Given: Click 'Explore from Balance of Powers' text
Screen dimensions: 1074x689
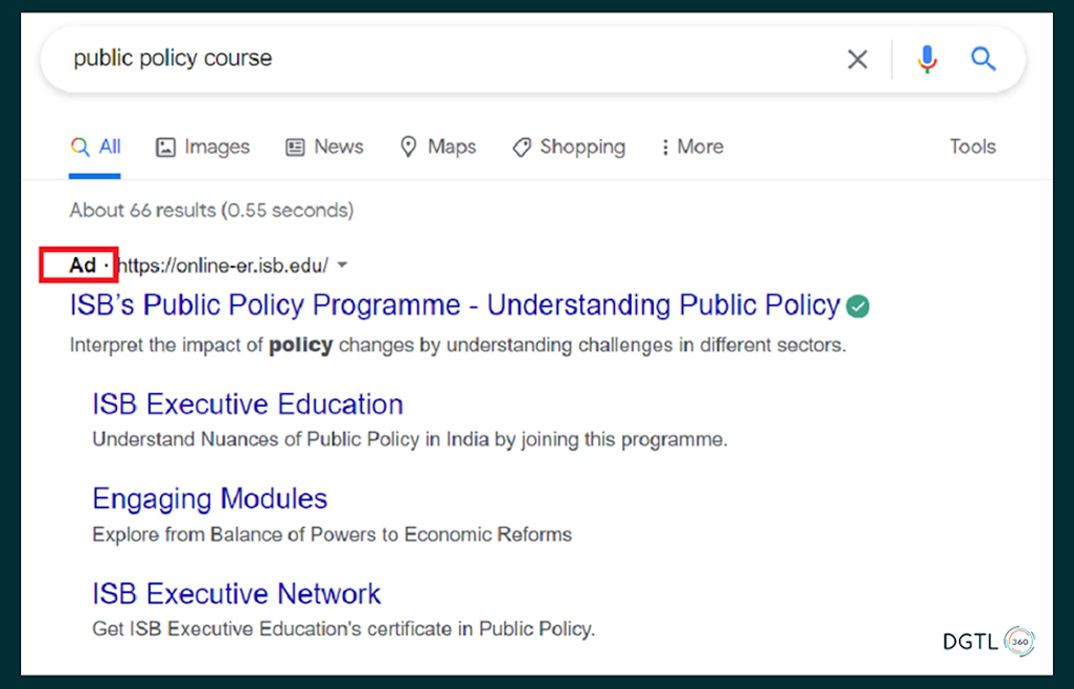Looking at the screenshot, I should click(332, 534).
